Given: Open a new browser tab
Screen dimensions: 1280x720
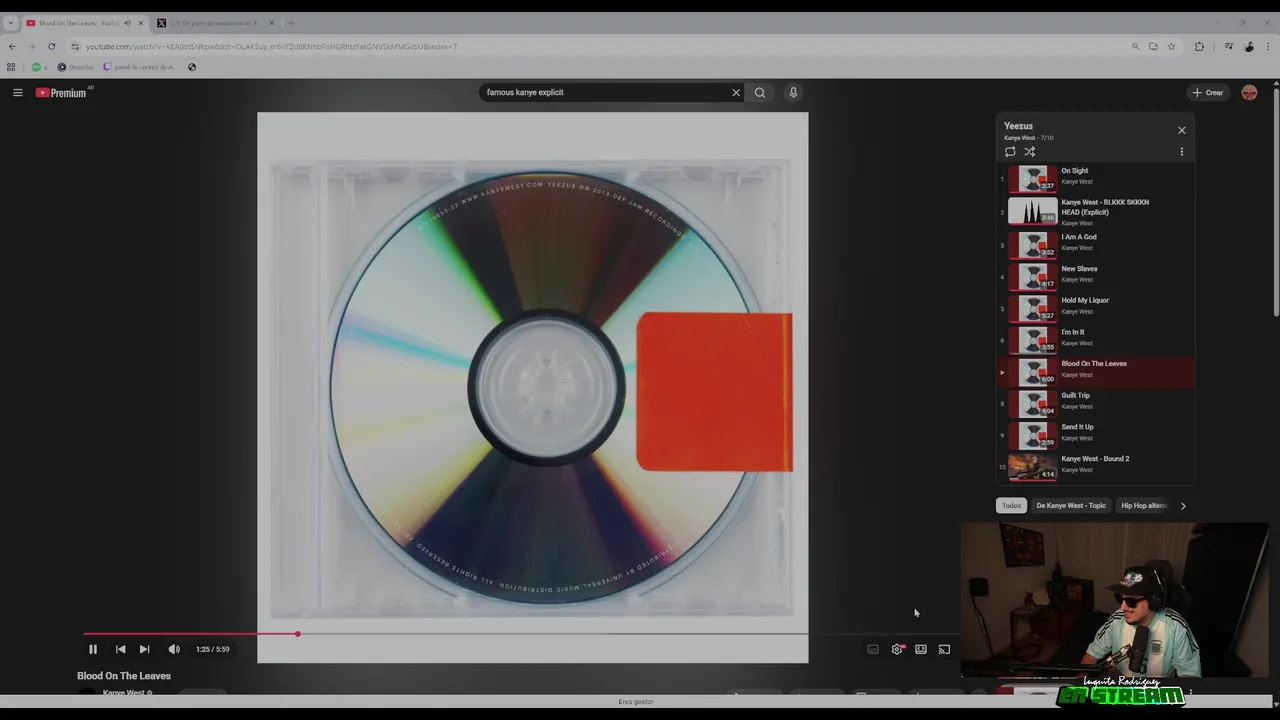Looking at the screenshot, I should click(x=291, y=23).
